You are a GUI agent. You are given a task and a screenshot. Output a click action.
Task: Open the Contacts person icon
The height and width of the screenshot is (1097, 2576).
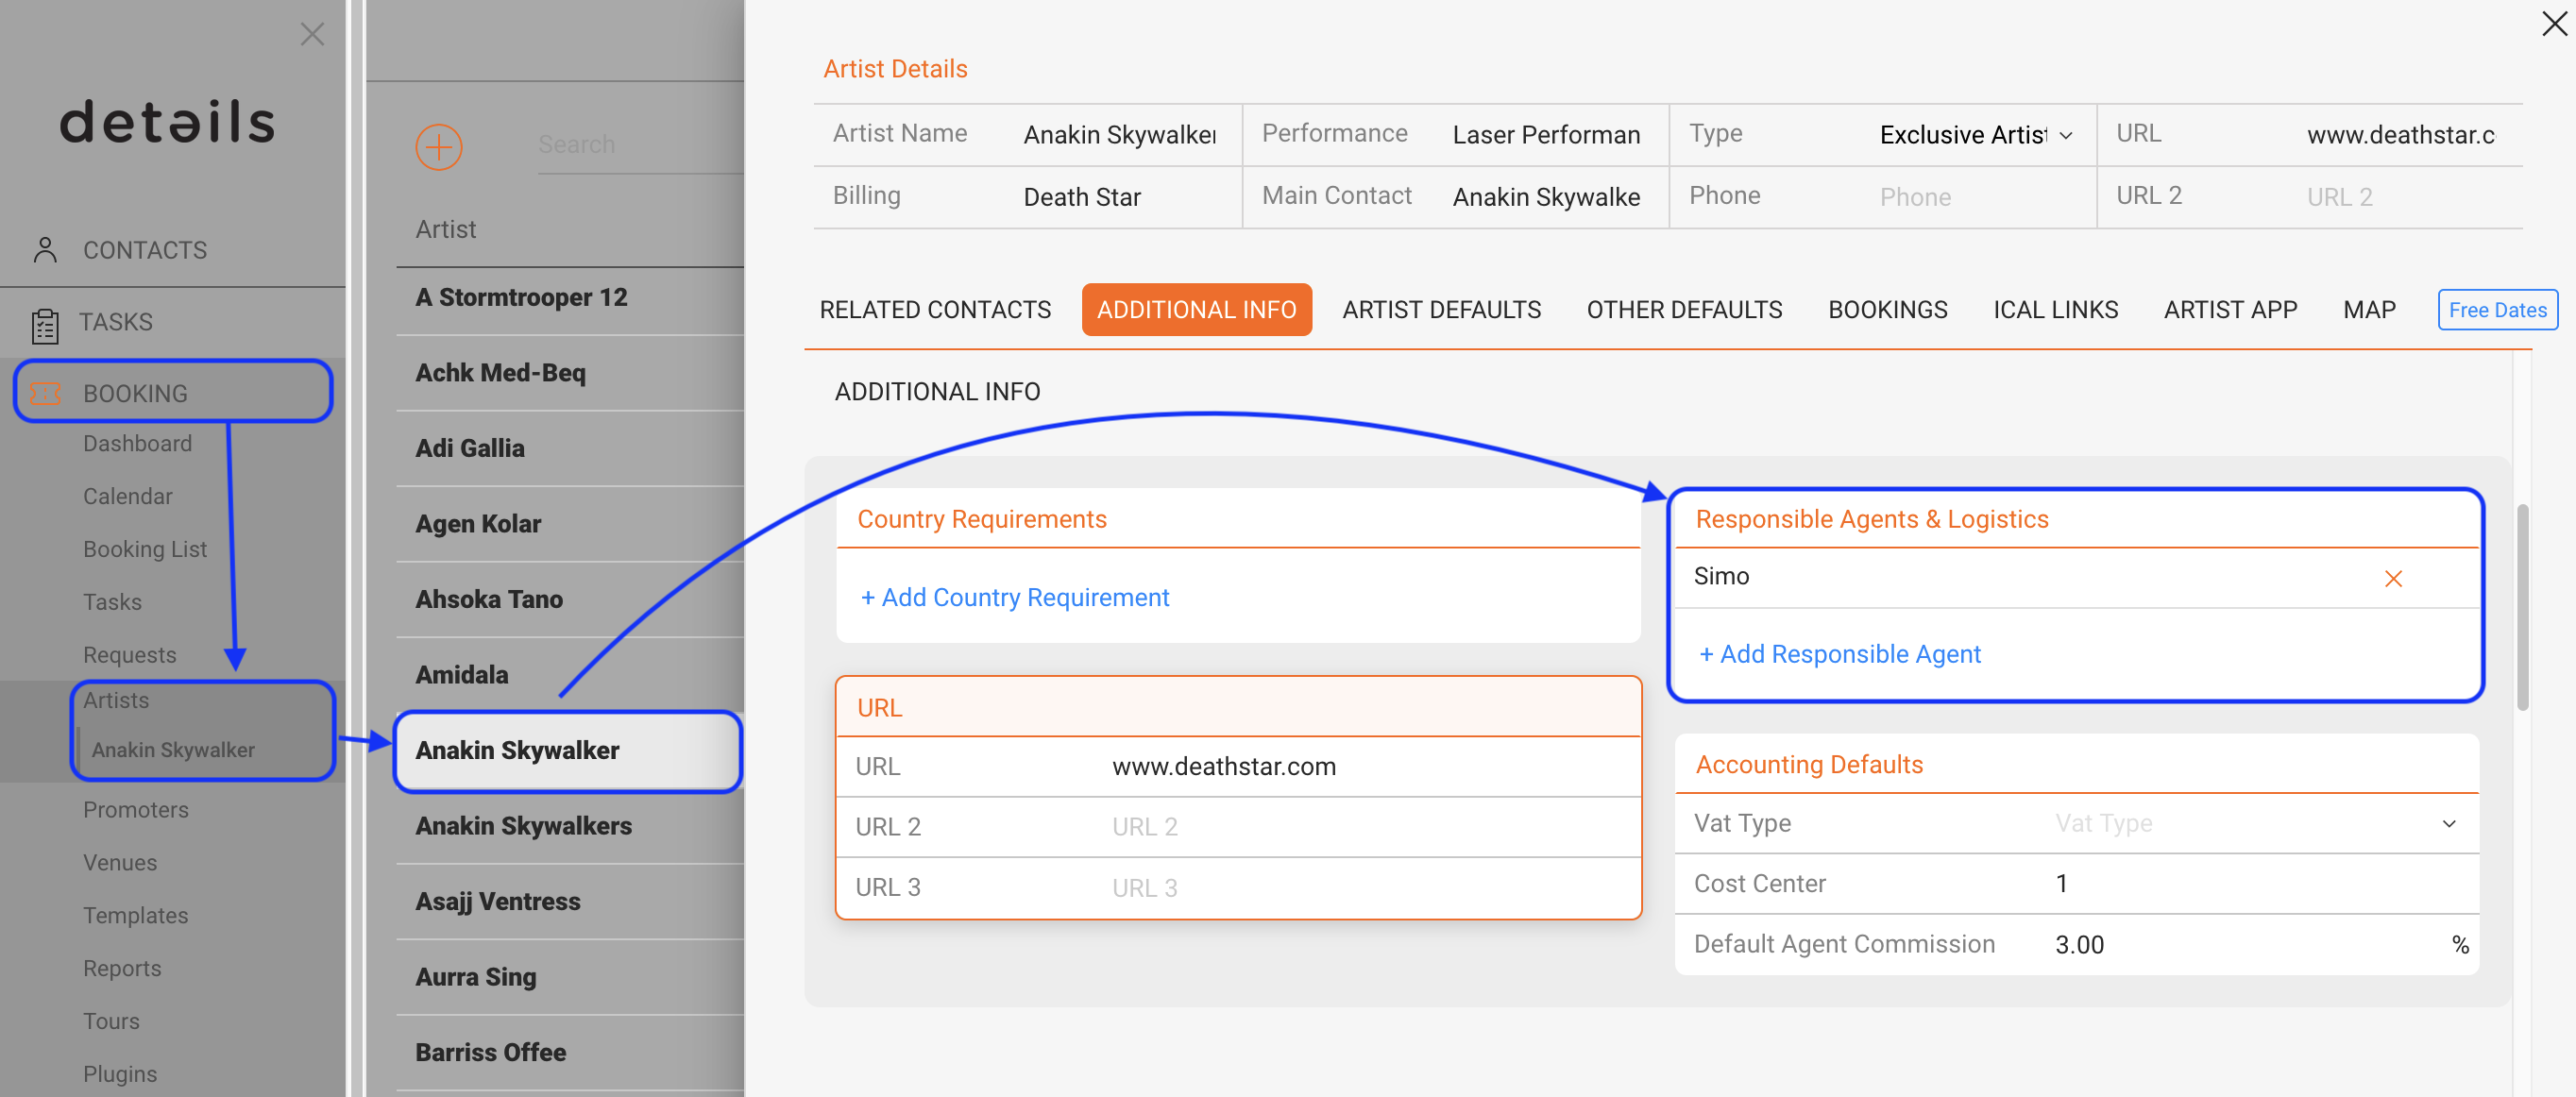[x=45, y=250]
